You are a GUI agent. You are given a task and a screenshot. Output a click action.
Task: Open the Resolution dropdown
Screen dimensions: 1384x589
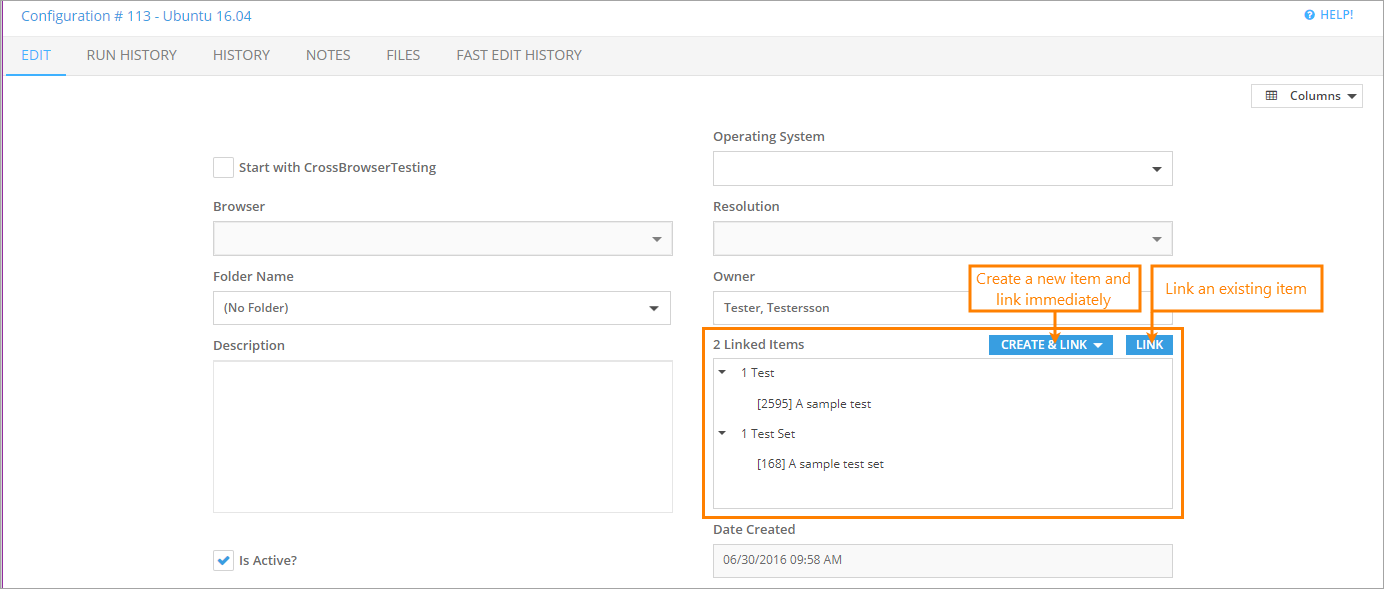(942, 239)
